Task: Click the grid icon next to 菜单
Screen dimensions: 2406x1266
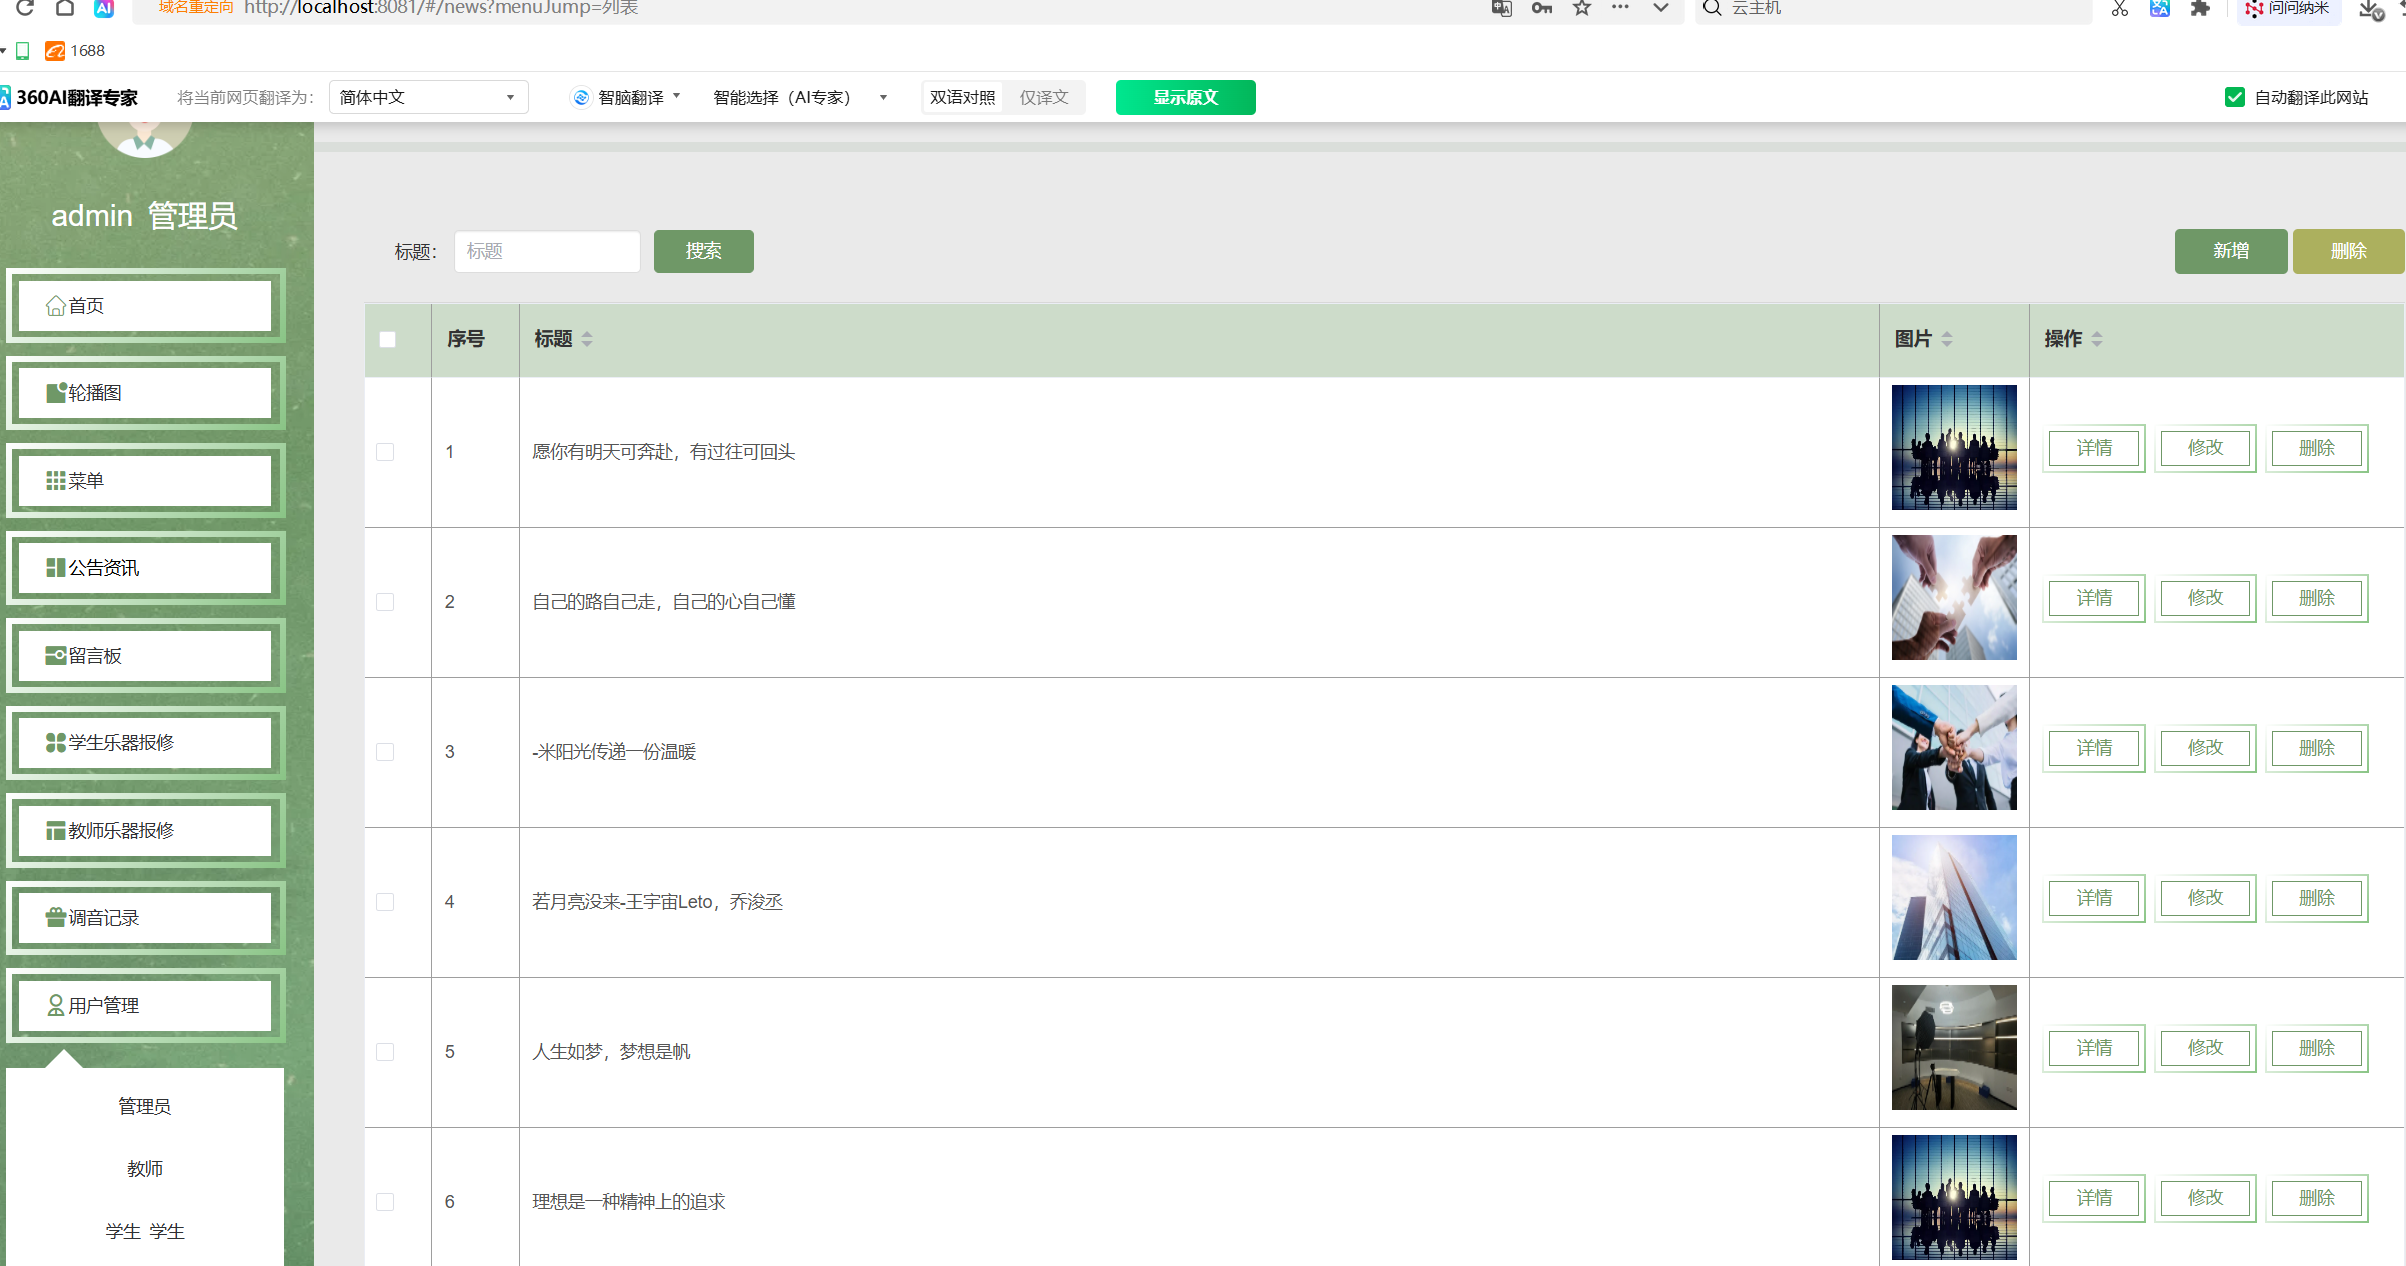Action: tap(56, 481)
